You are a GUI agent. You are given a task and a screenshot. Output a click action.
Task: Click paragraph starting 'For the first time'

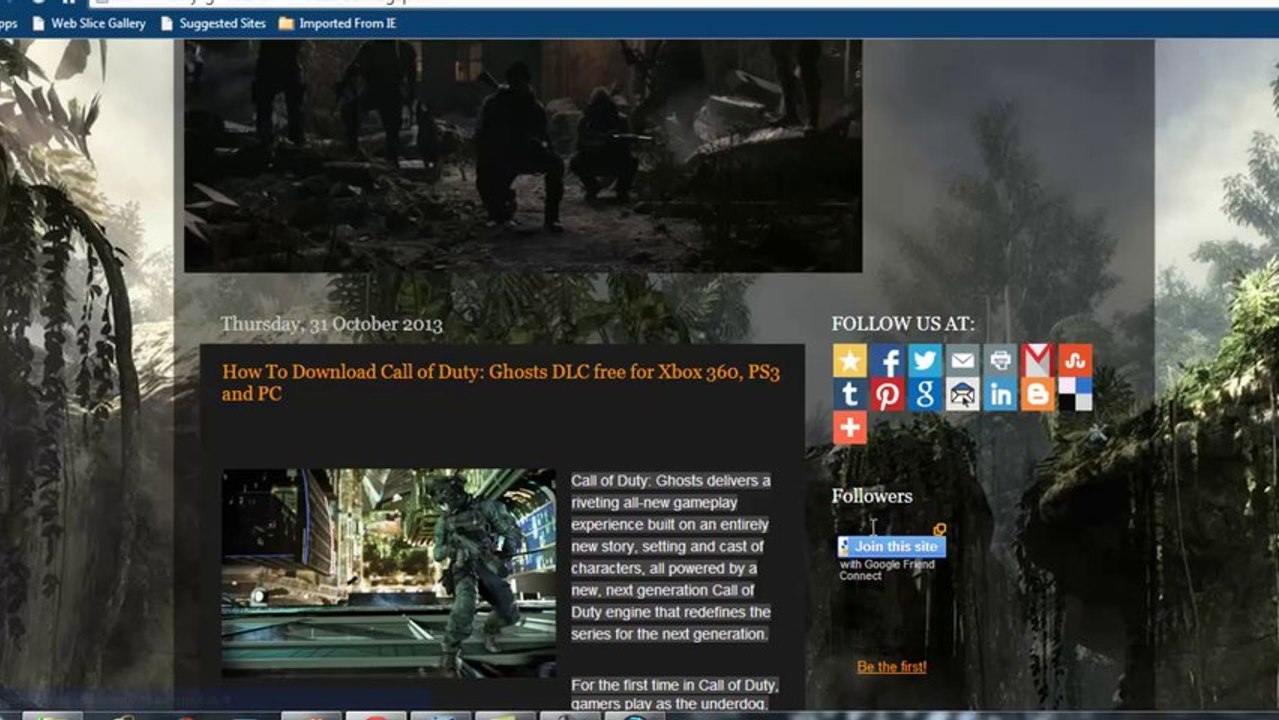pyautogui.click(x=675, y=694)
